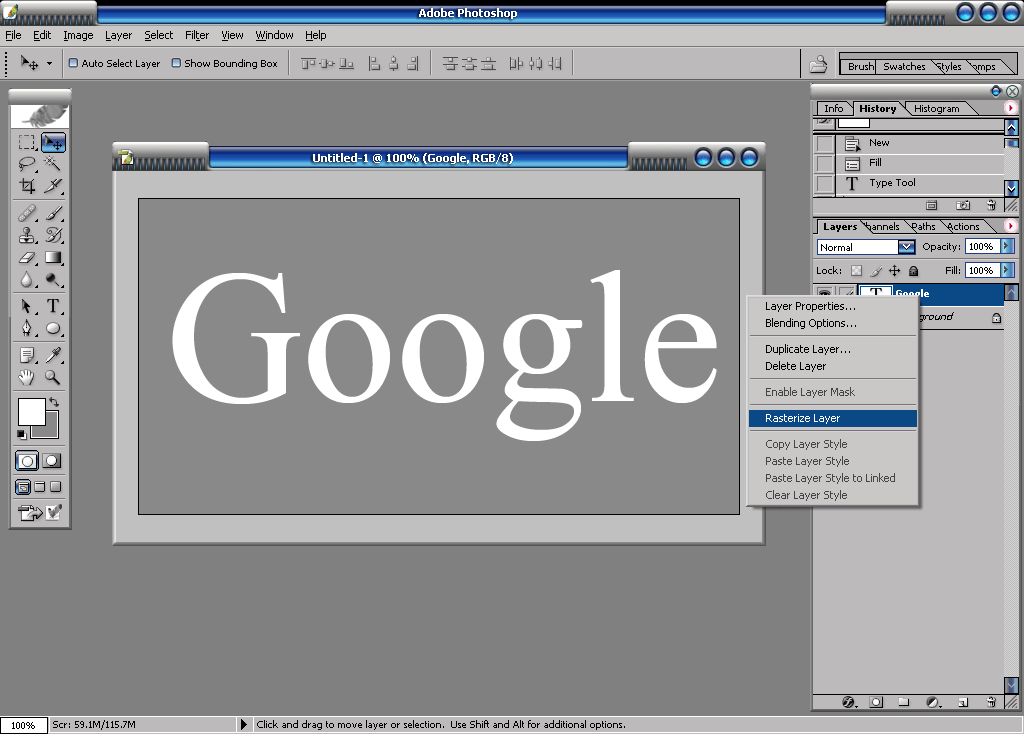
Task: Open status bar info options arrow
Action: (x=244, y=724)
